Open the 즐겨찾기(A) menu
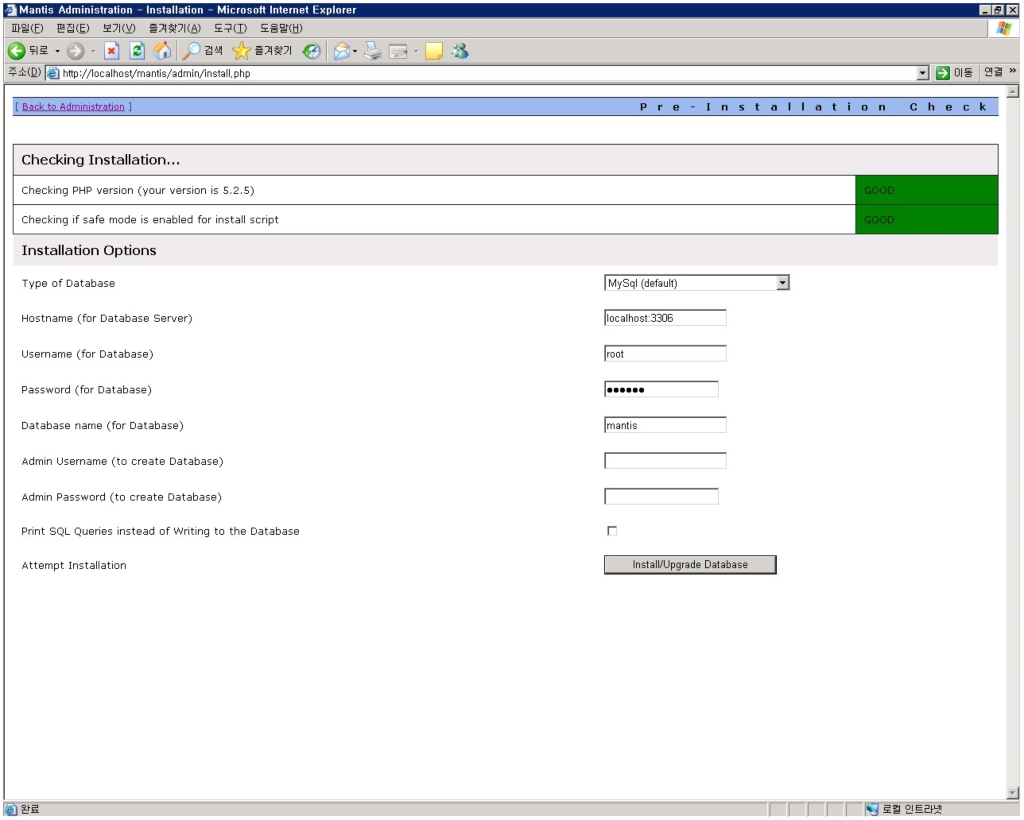Viewport: 1024px width, 820px height. click(x=174, y=28)
